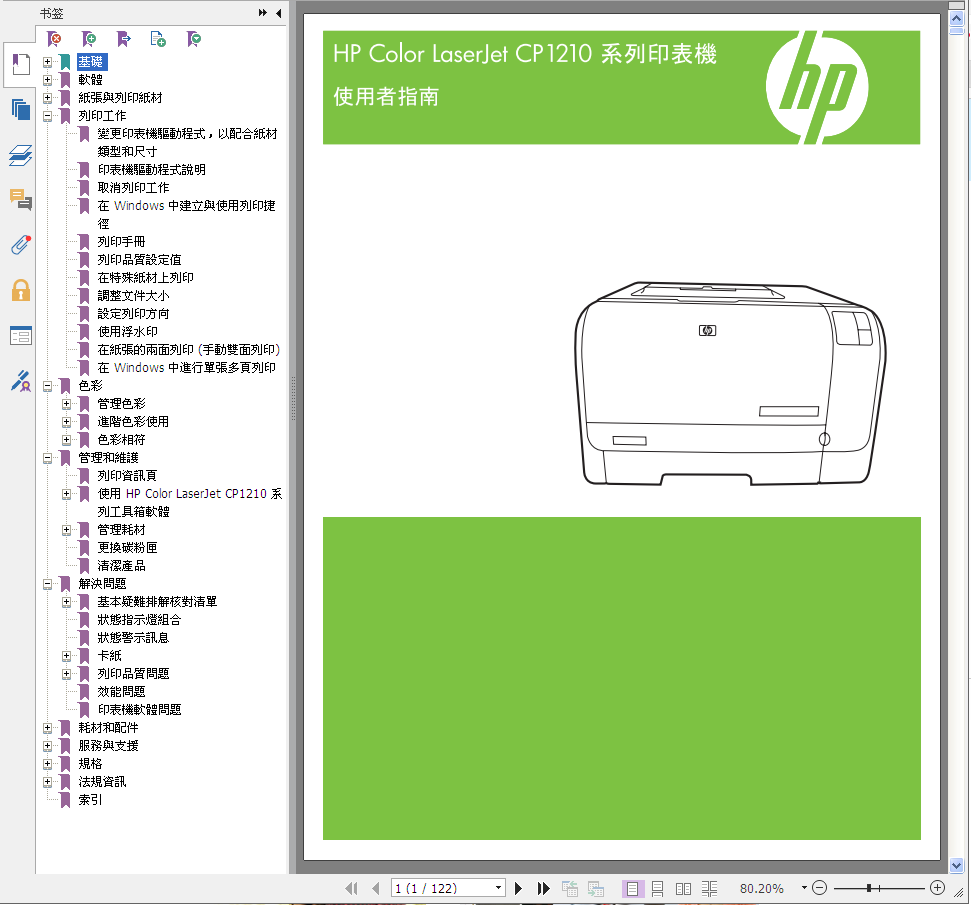Open the digital signatures panel

click(x=20, y=381)
